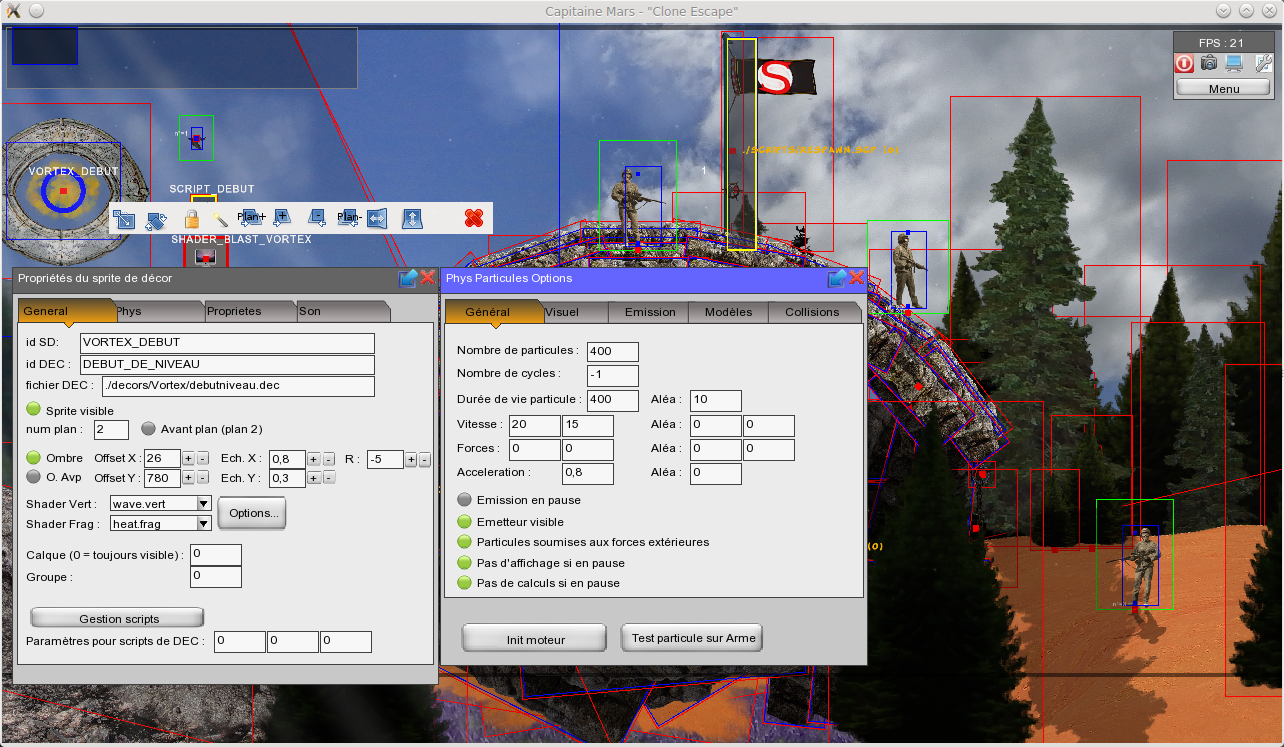The height and width of the screenshot is (747, 1284).
Task: Open the Shader Vert dropdown showing wave.vert
Action: point(203,503)
